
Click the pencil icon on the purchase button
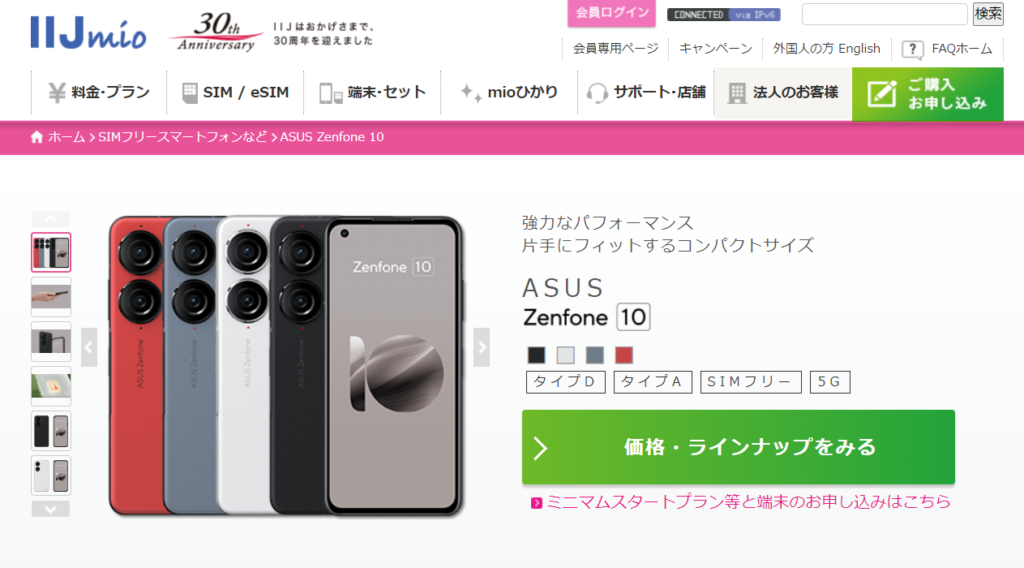(x=882, y=94)
